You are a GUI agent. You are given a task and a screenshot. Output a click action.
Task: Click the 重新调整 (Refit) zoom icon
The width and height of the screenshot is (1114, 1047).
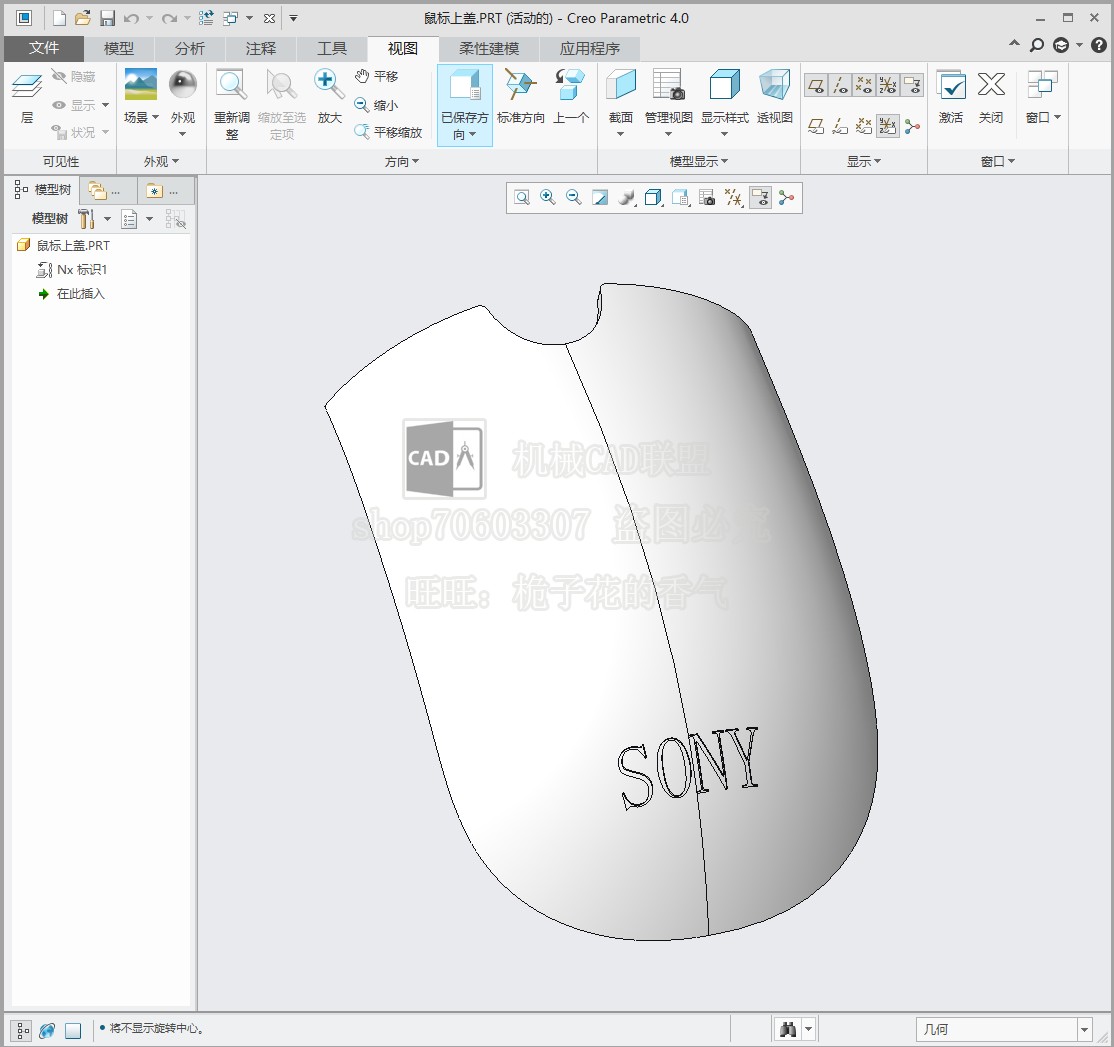pos(231,86)
